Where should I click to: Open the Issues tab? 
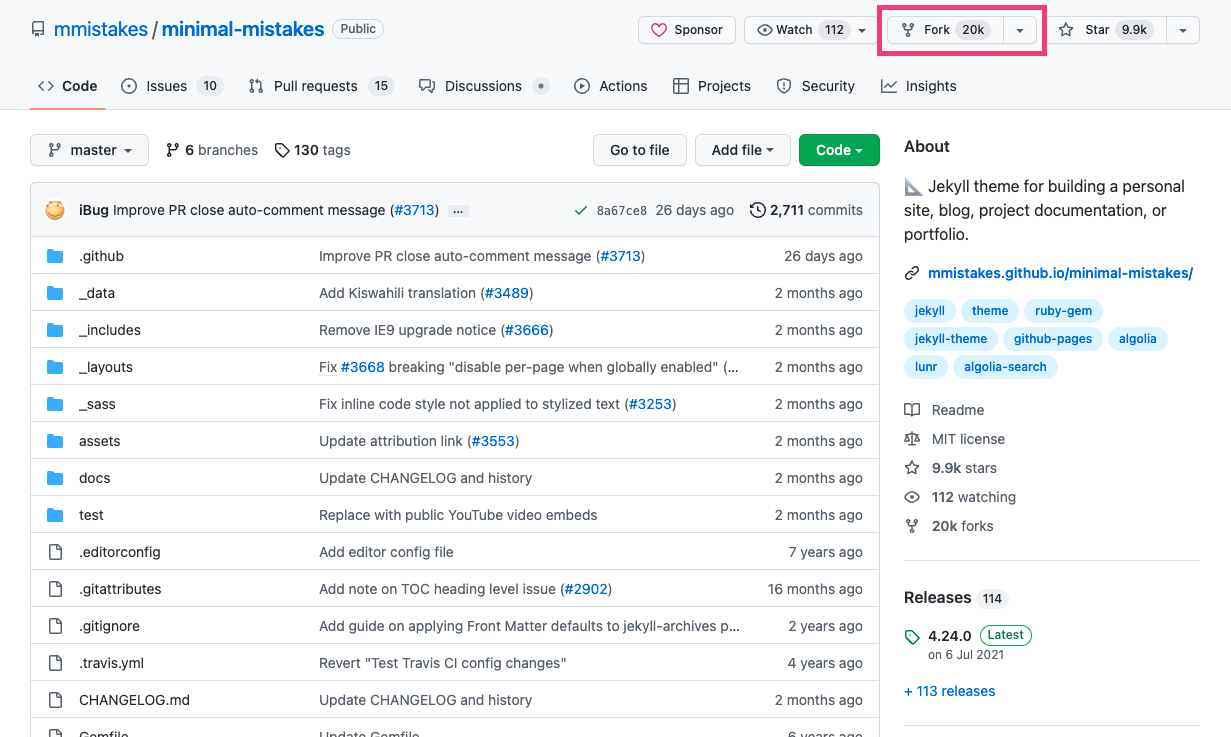[170, 86]
